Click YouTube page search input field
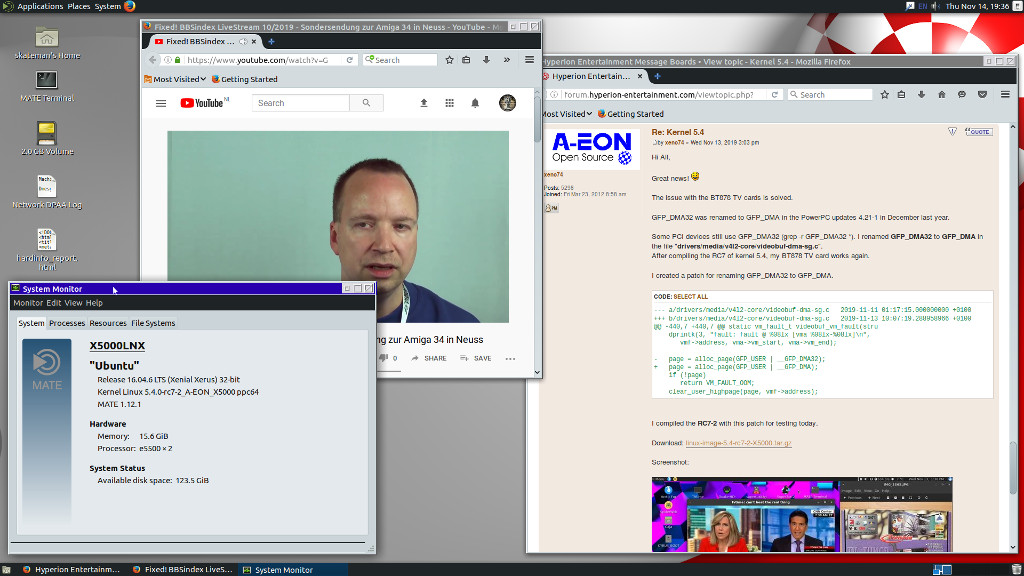The image size is (1024, 576). click(x=300, y=103)
